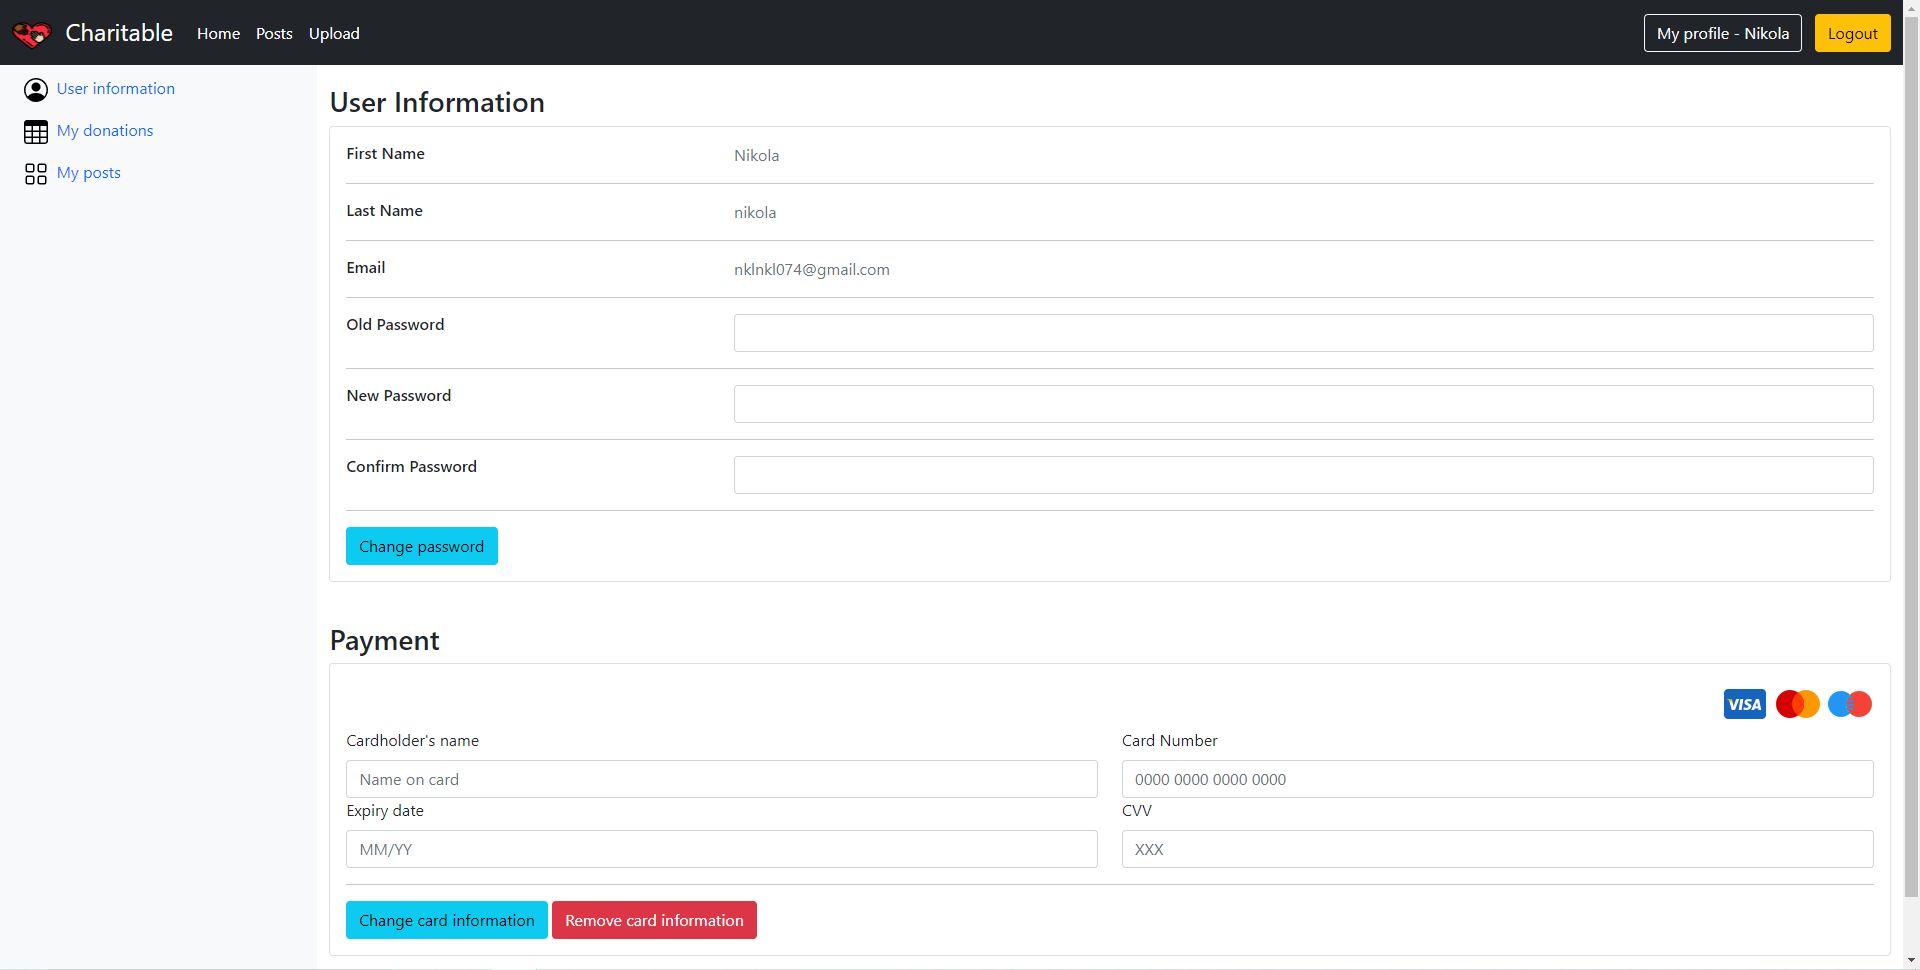Screen dimensions: 1920x970
Task: Focus the Old Password field
Action: [x=1303, y=333]
